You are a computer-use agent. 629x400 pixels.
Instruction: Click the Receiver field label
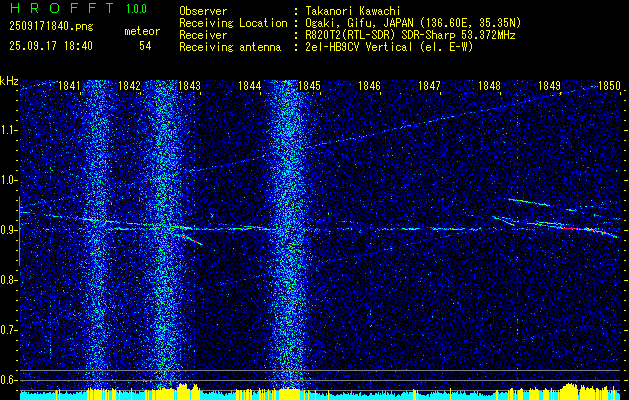coord(203,35)
